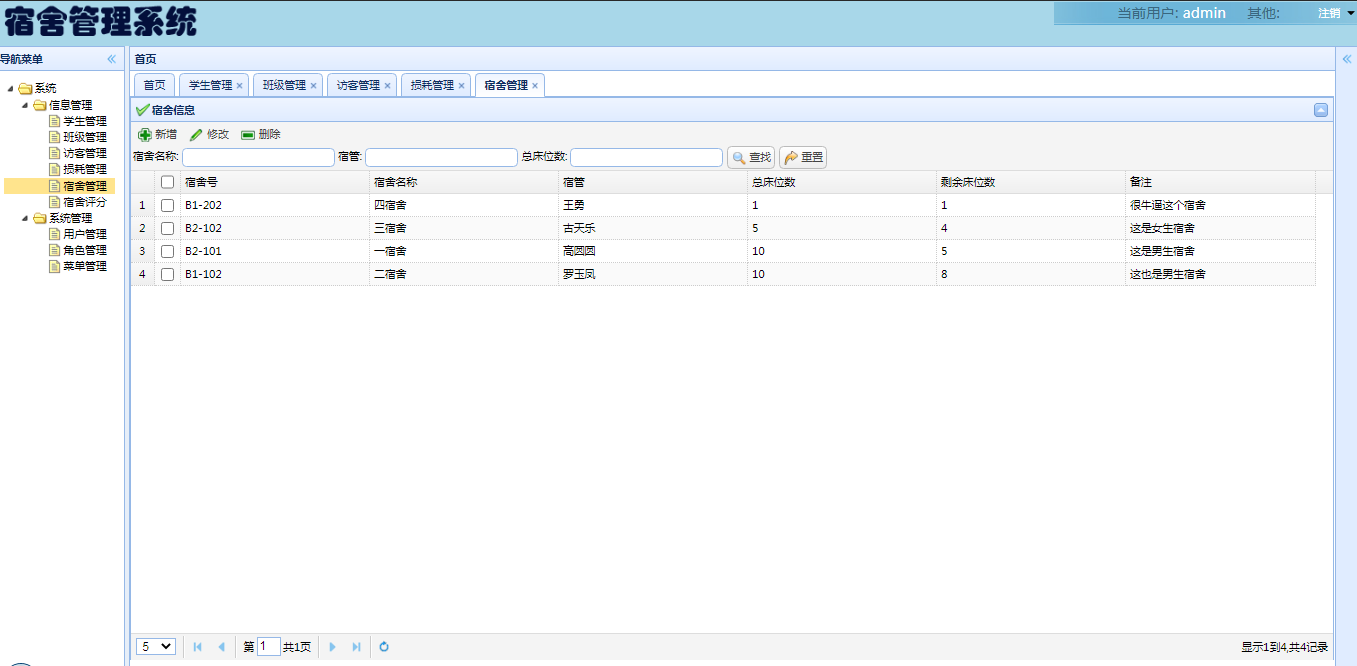This screenshot has width=1357, height=666.
Task: Open 访客管理 in navigation tree
Action: point(84,153)
